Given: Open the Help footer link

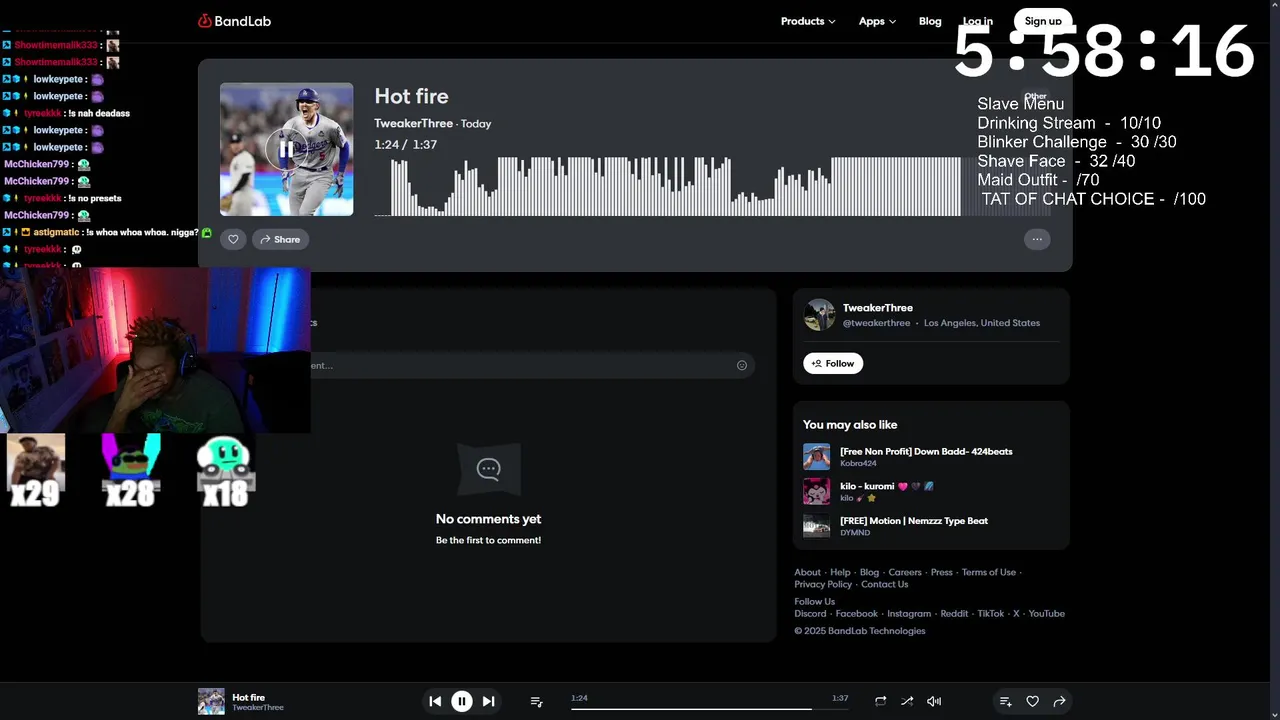Looking at the screenshot, I should pyautogui.click(x=840, y=573).
